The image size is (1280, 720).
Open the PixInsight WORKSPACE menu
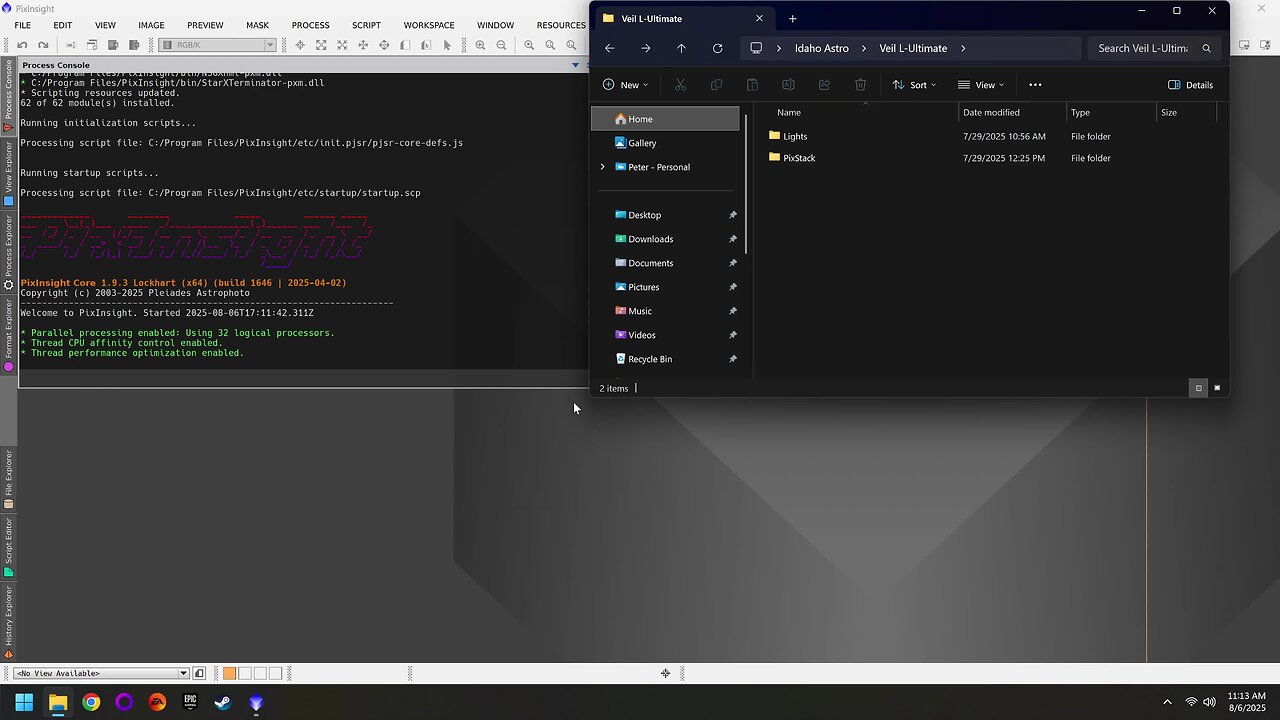(x=429, y=25)
